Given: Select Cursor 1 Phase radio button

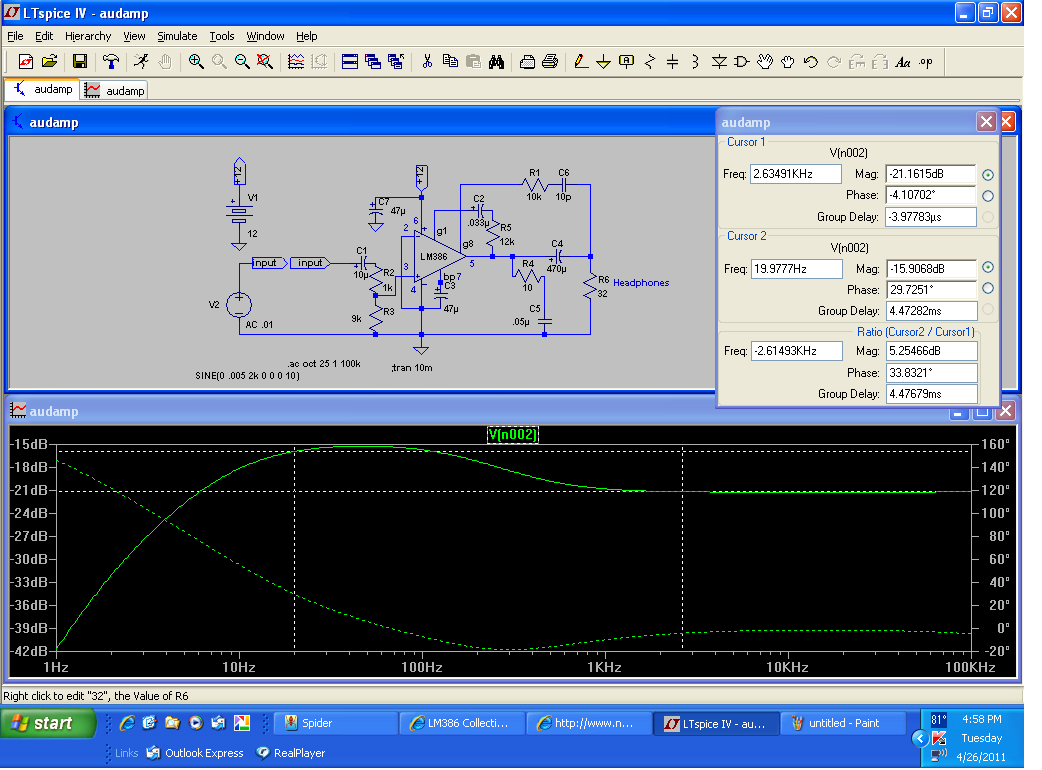Looking at the screenshot, I should click(988, 196).
